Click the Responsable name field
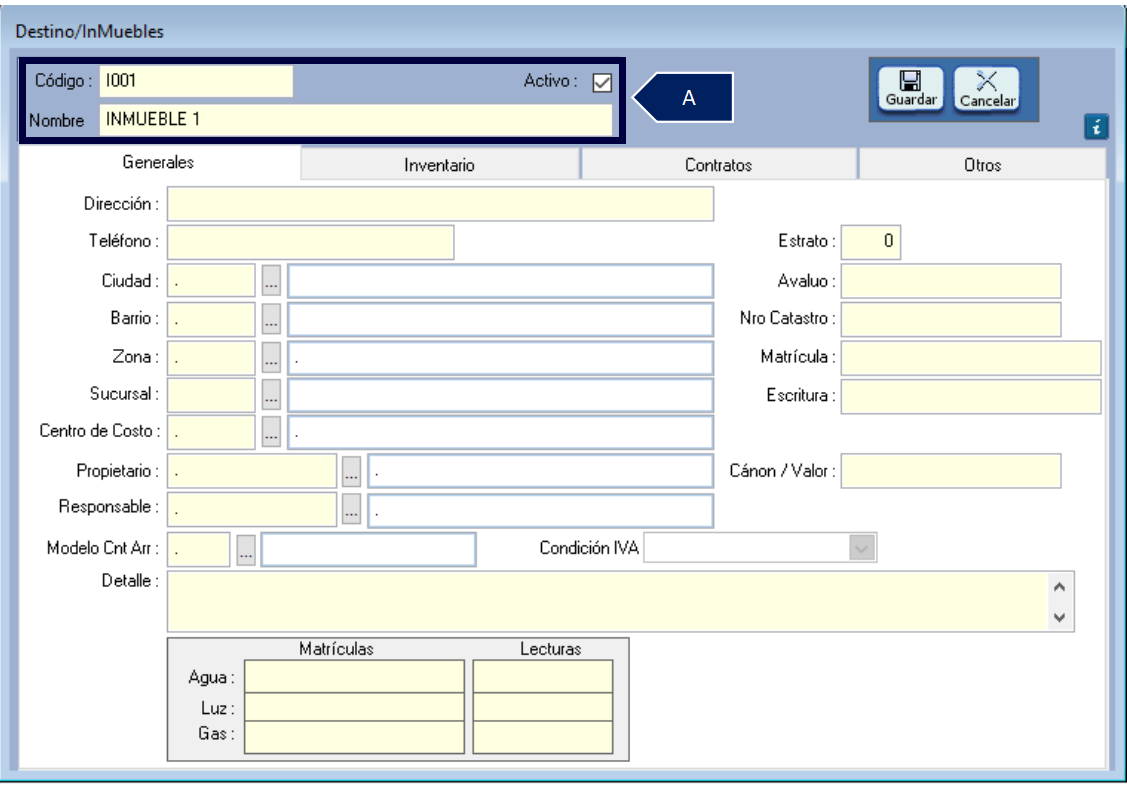 [540, 510]
